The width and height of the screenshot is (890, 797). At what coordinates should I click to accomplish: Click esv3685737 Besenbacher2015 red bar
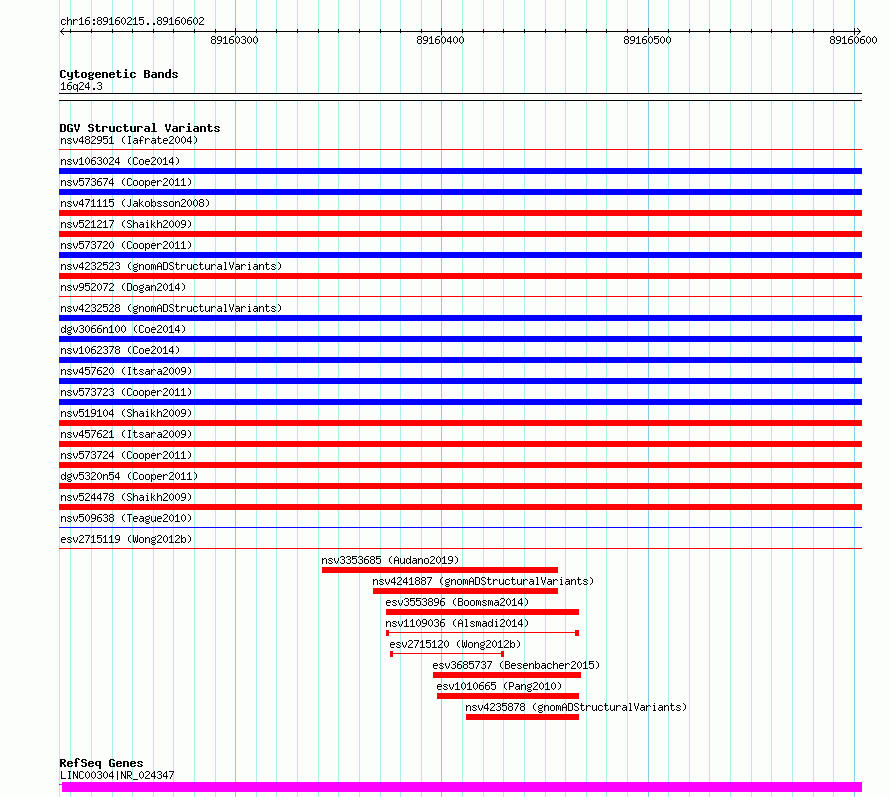click(507, 675)
